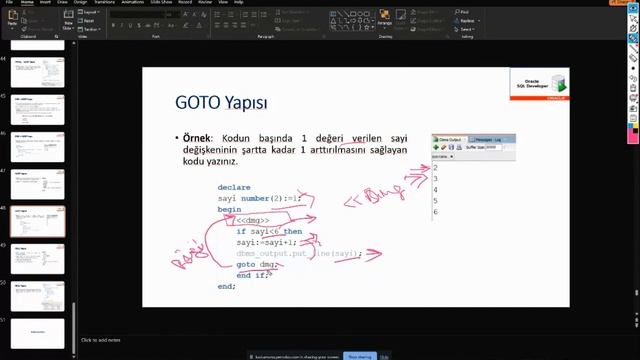Click the Bullets list icon
Viewport: 640px width, 360px height.
point(218,15)
